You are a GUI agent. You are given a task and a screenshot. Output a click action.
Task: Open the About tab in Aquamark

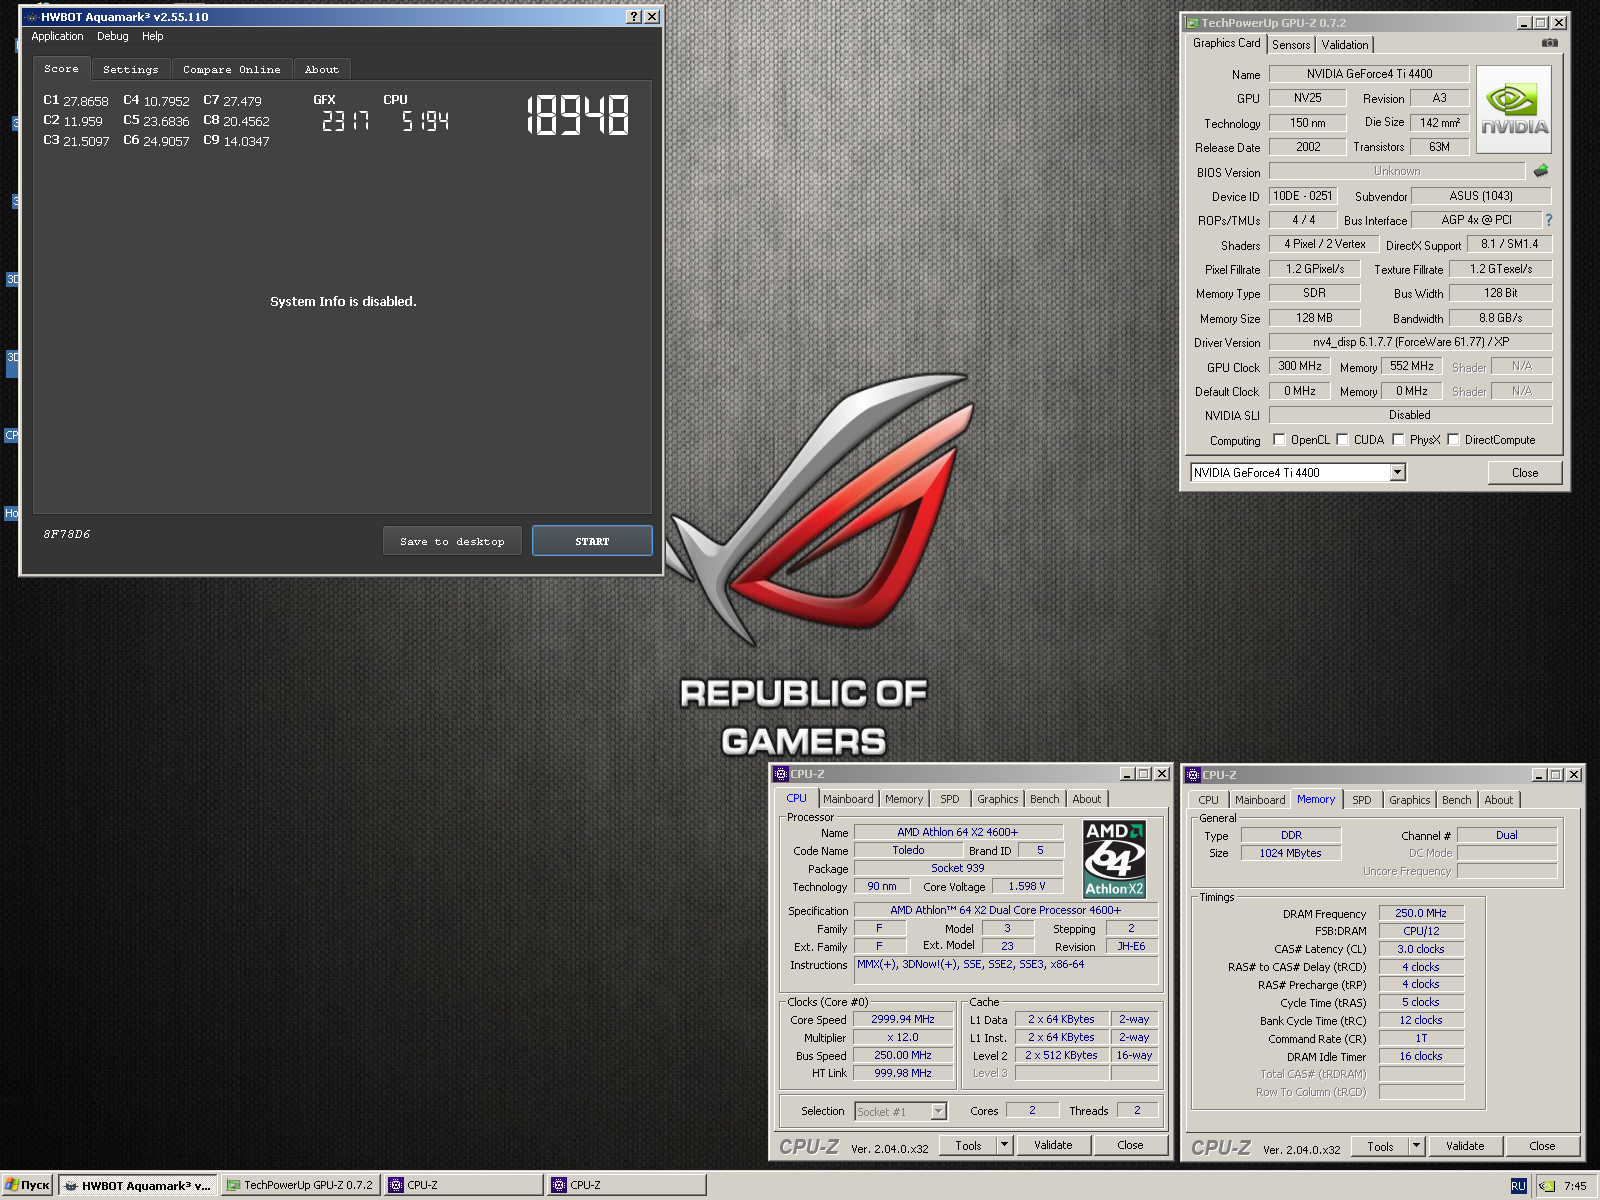pyautogui.click(x=322, y=70)
